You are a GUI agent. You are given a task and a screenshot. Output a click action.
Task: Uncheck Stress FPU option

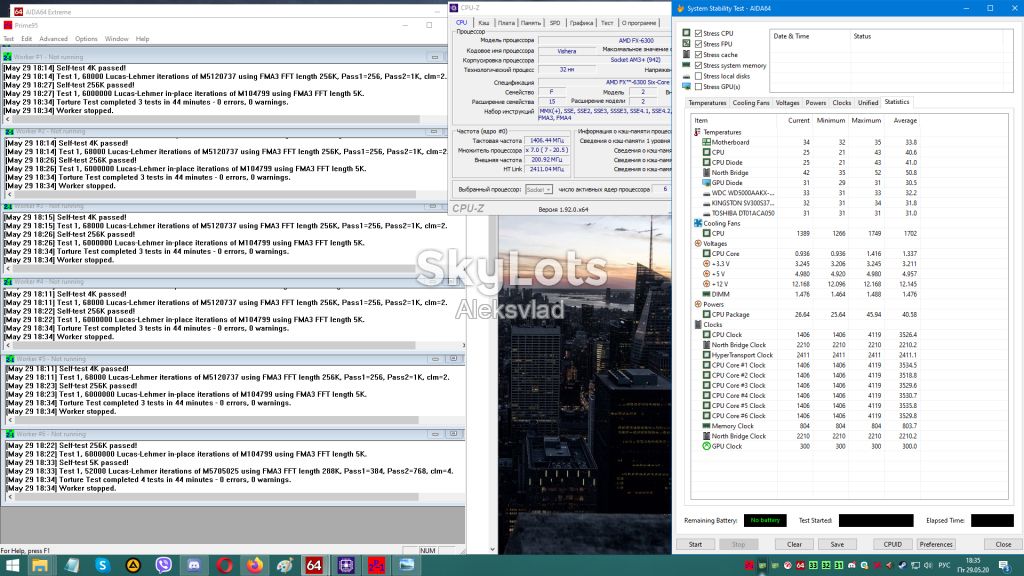[699, 44]
